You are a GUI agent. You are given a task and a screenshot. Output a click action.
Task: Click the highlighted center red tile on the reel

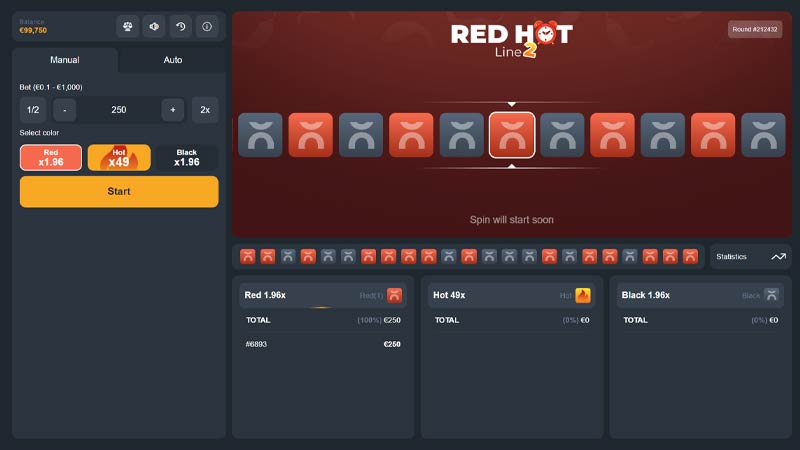[512, 135]
